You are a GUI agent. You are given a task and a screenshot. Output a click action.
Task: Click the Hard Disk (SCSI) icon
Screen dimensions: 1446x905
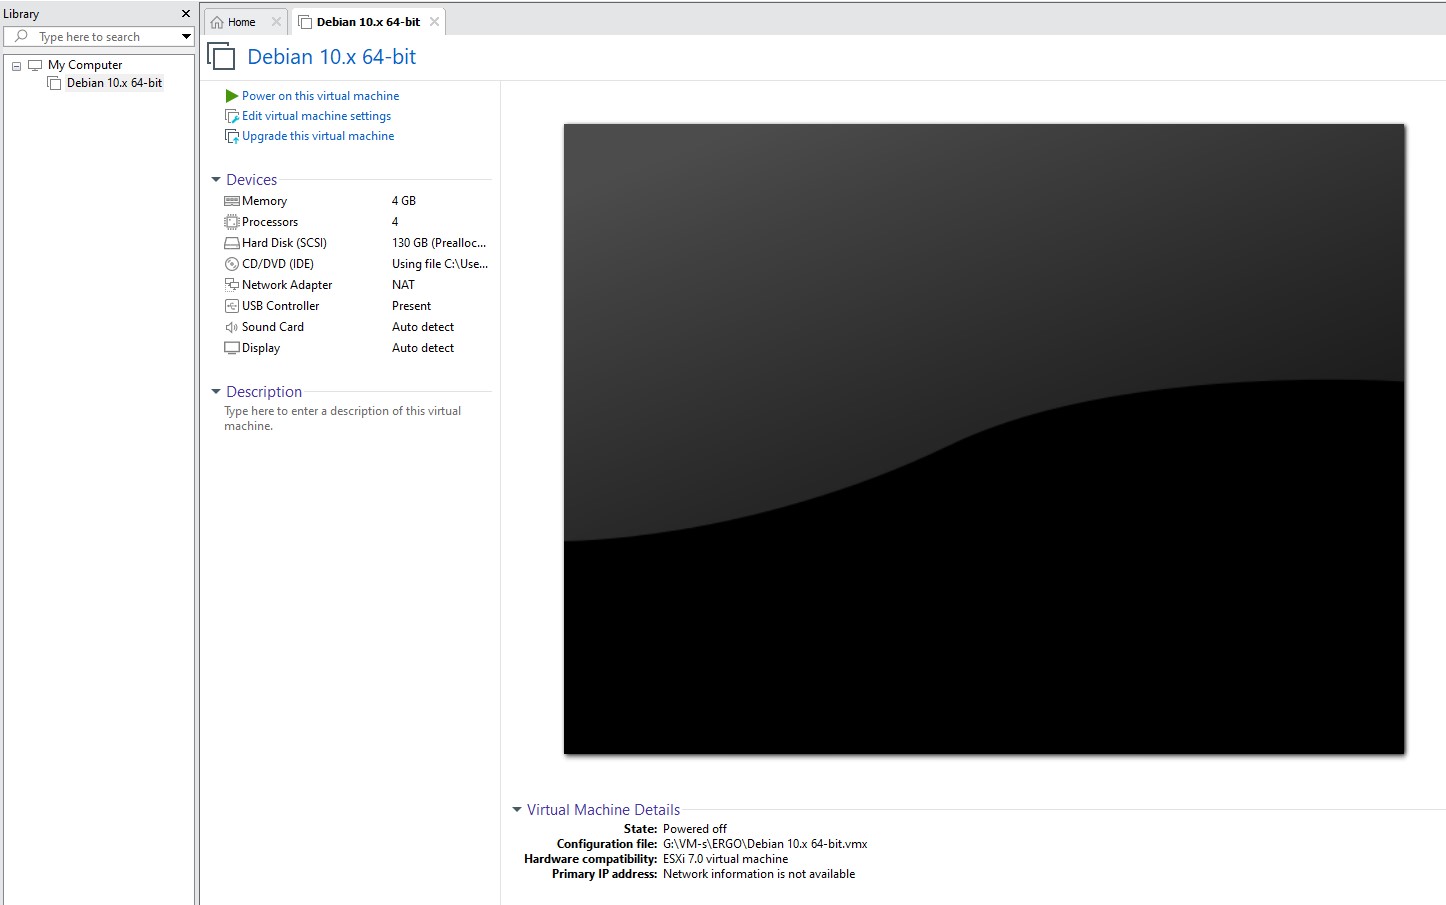point(232,243)
